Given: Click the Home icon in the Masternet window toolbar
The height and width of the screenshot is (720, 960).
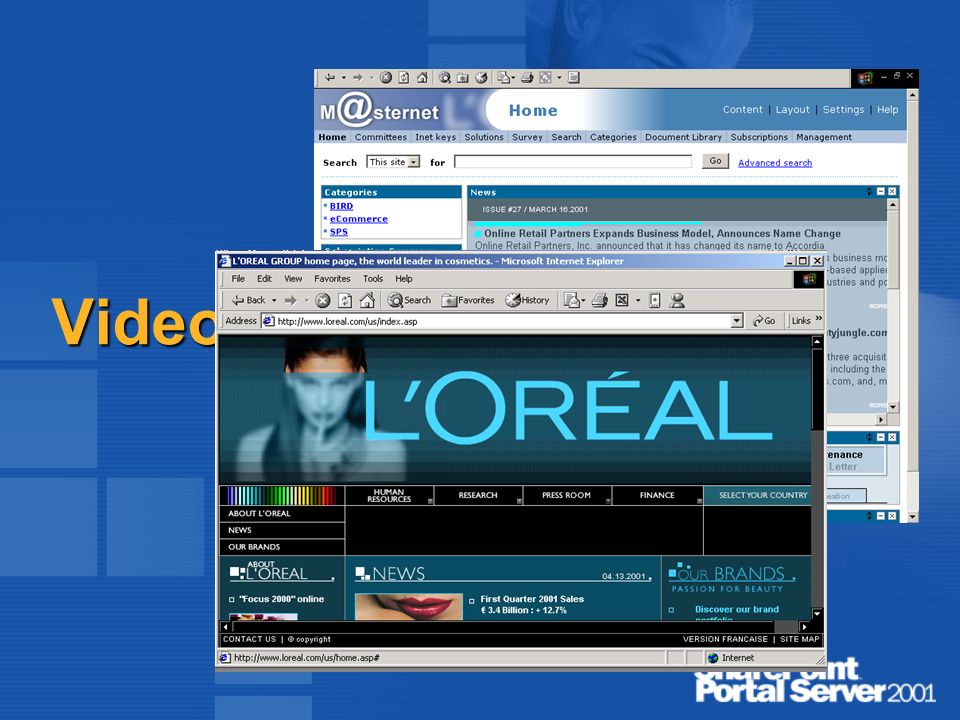Looking at the screenshot, I should (x=422, y=77).
